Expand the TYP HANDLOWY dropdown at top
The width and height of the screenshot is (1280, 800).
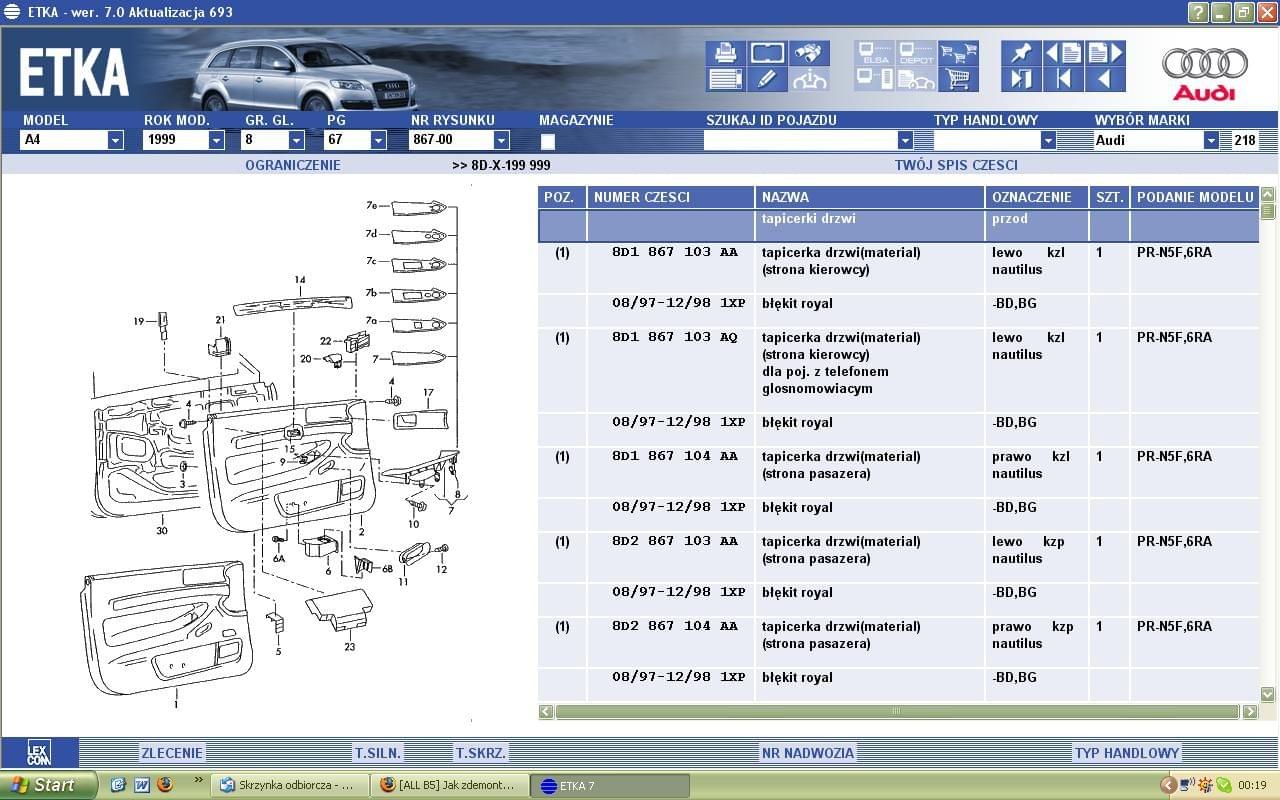point(1048,140)
